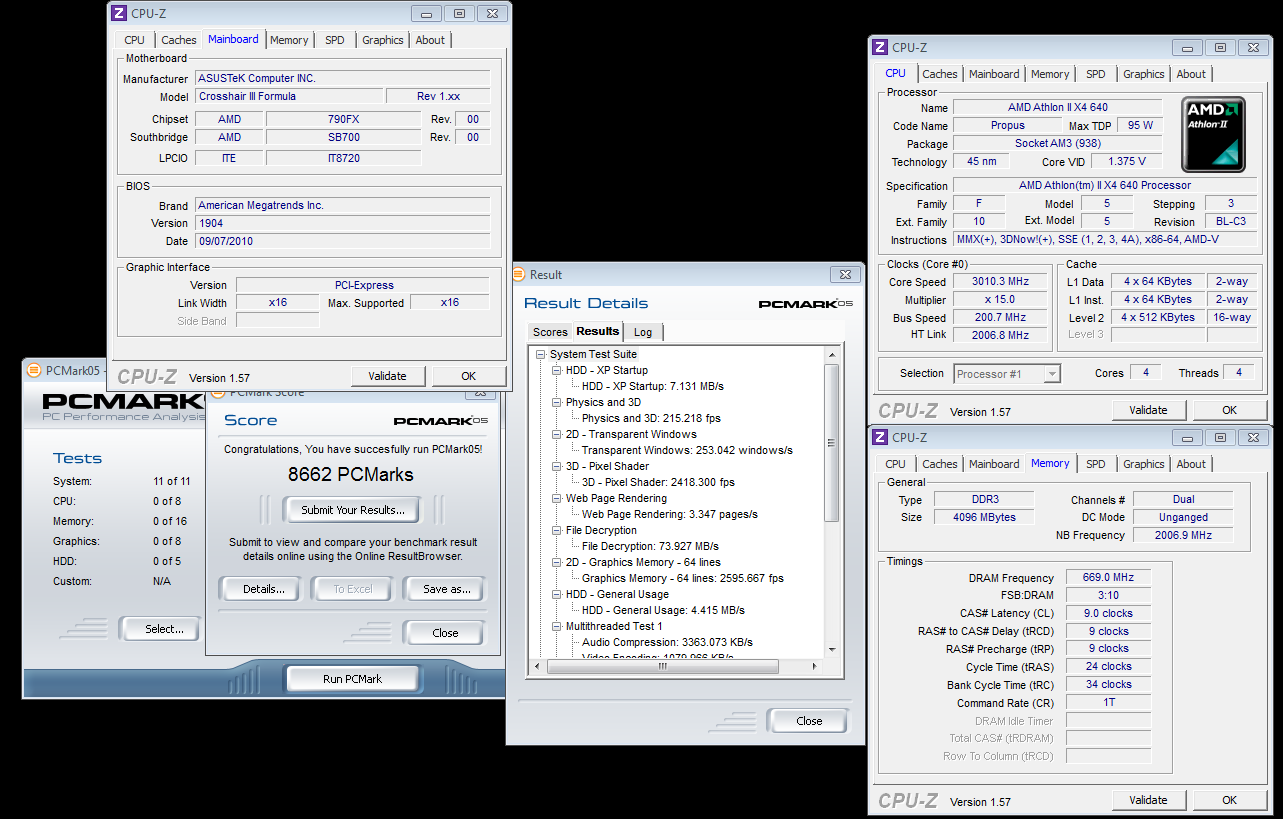Select 'Web Page Rendering: 3.347 pages/s' row
1283x819 pixels.
(669, 514)
